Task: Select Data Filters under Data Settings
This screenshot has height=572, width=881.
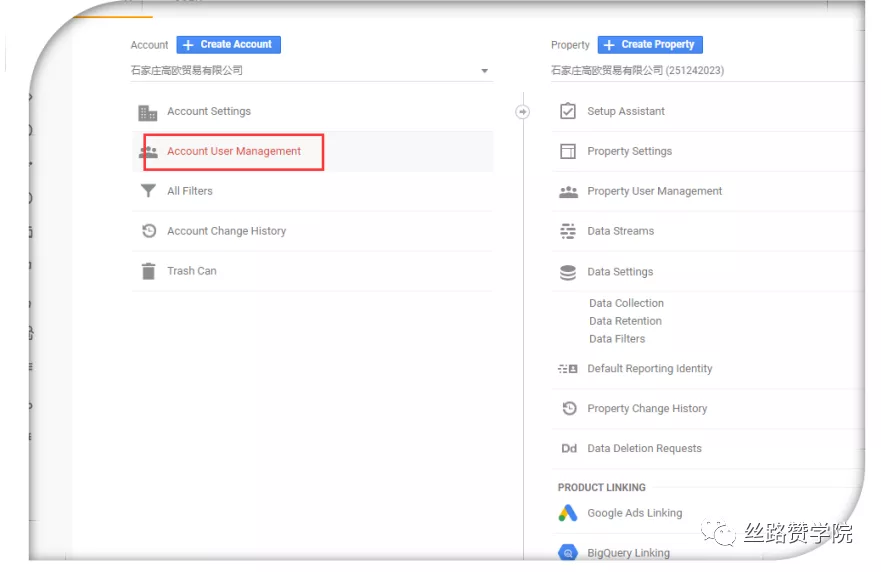Action: click(x=617, y=339)
